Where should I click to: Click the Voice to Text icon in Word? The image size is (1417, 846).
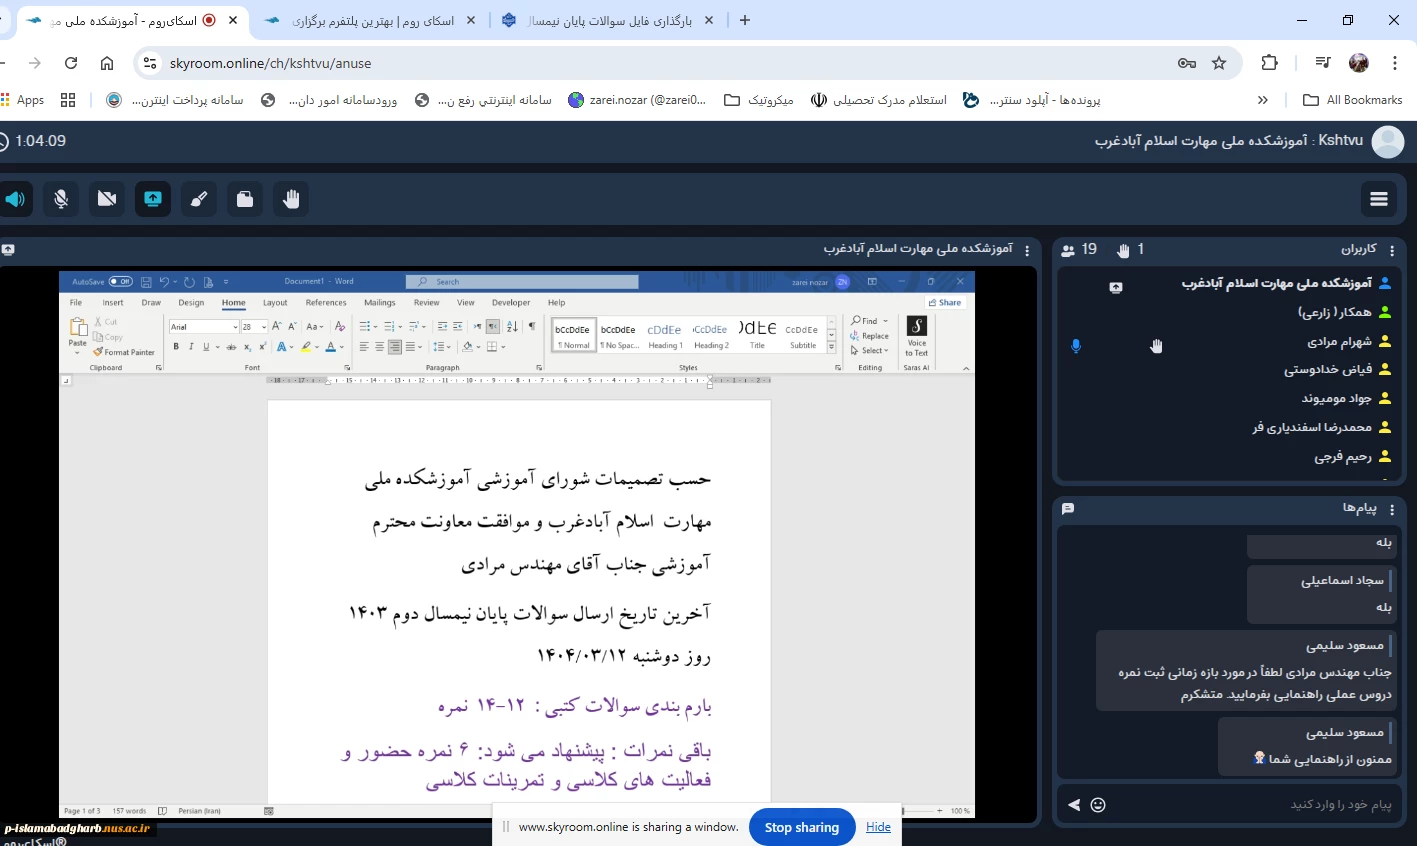tap(917, 336)
